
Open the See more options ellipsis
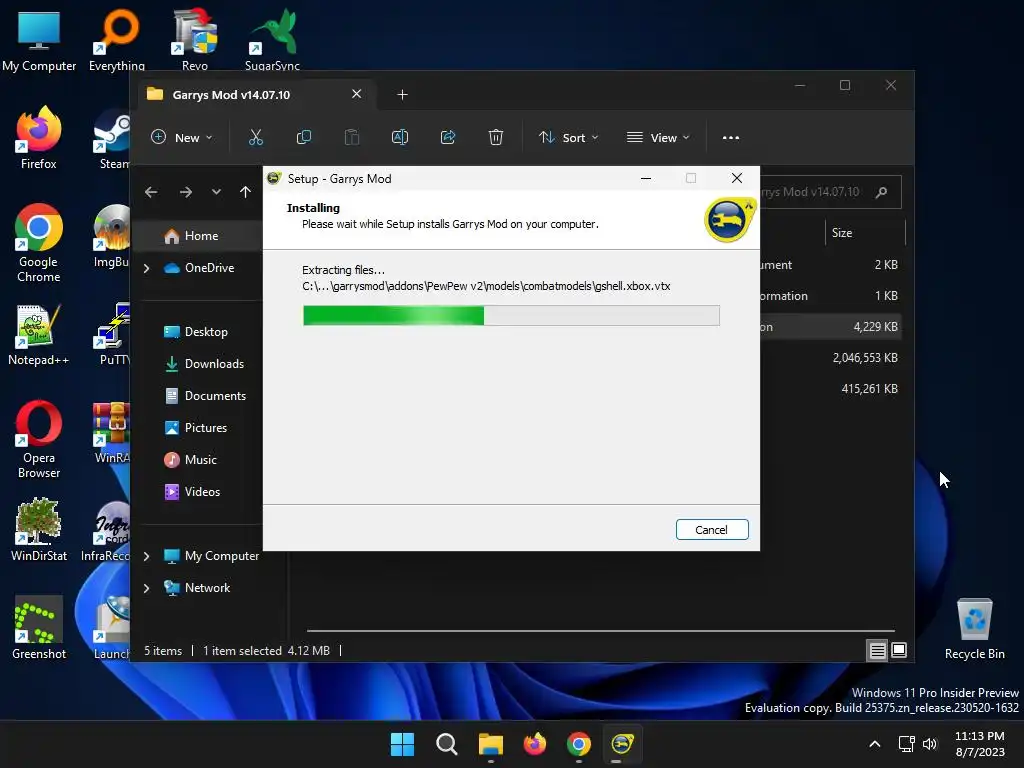(x=731, y=138)
